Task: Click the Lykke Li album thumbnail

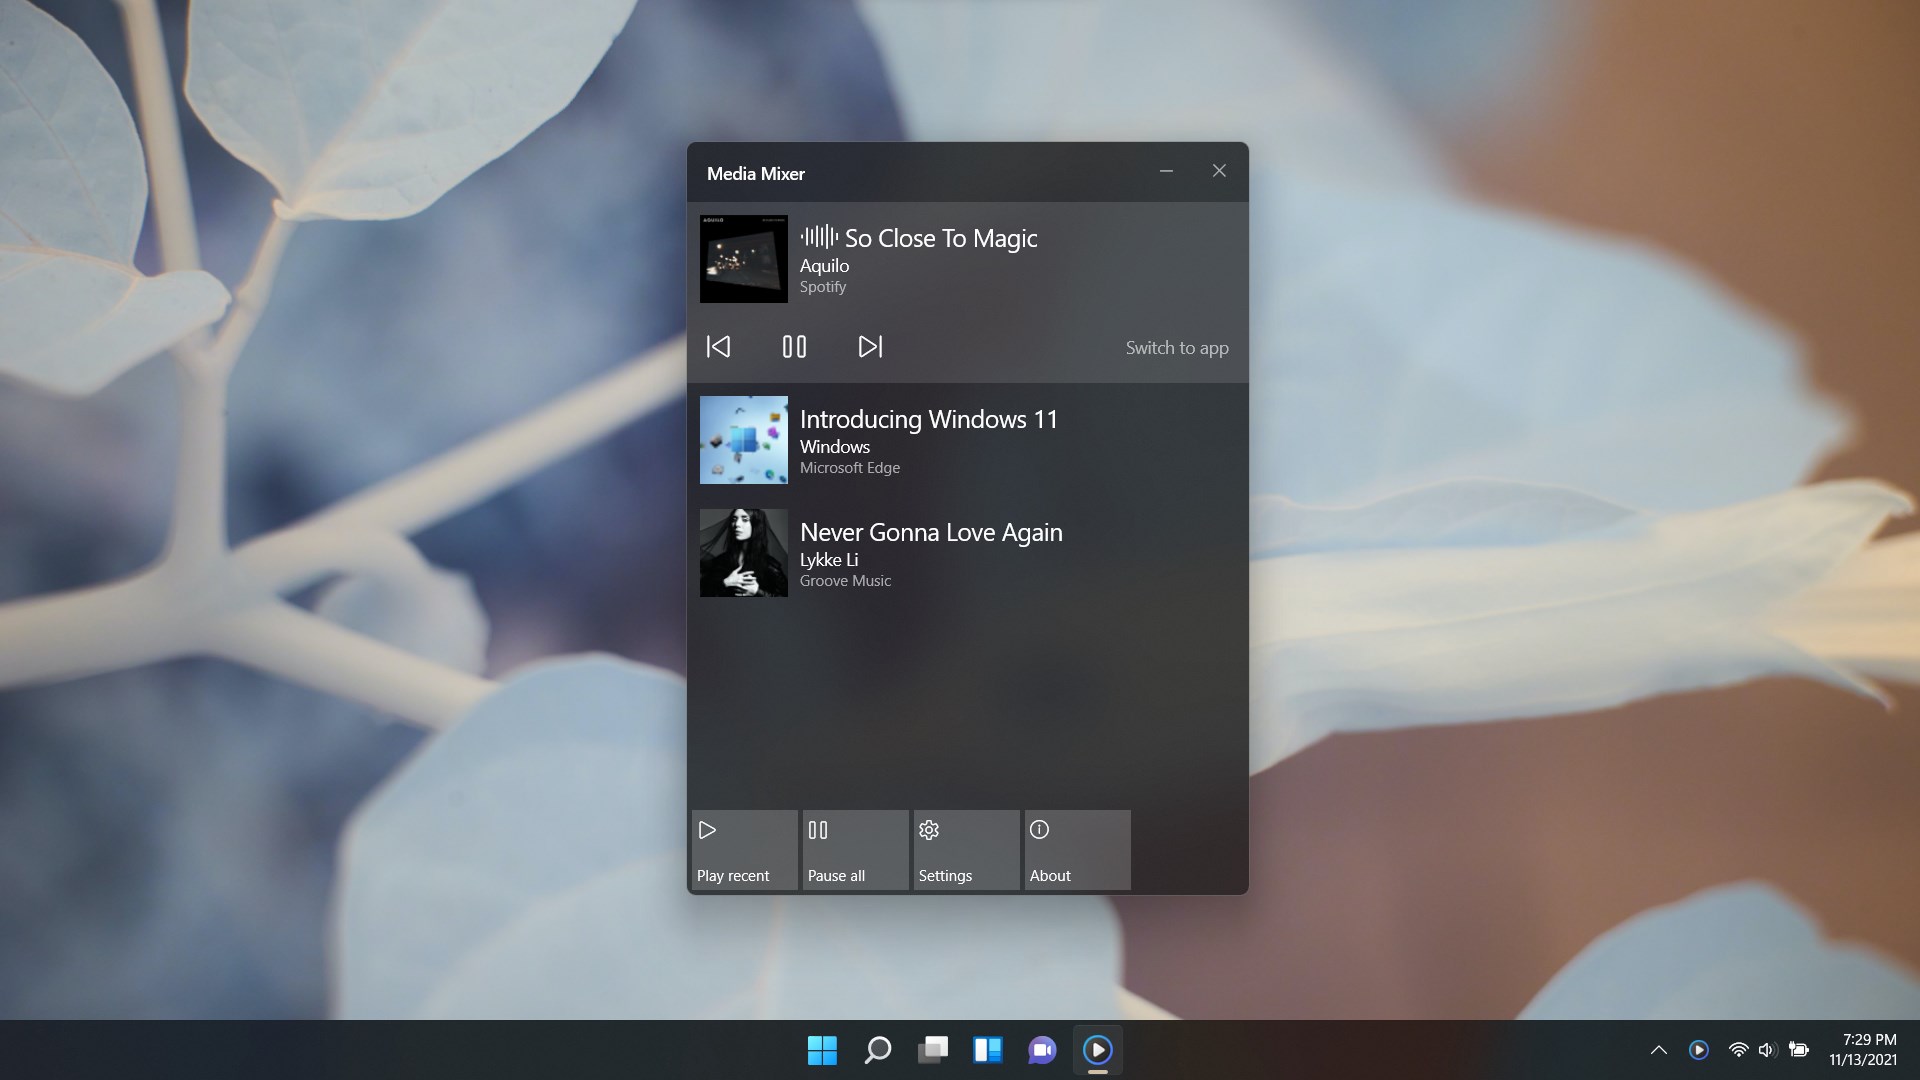Action: 743,553
